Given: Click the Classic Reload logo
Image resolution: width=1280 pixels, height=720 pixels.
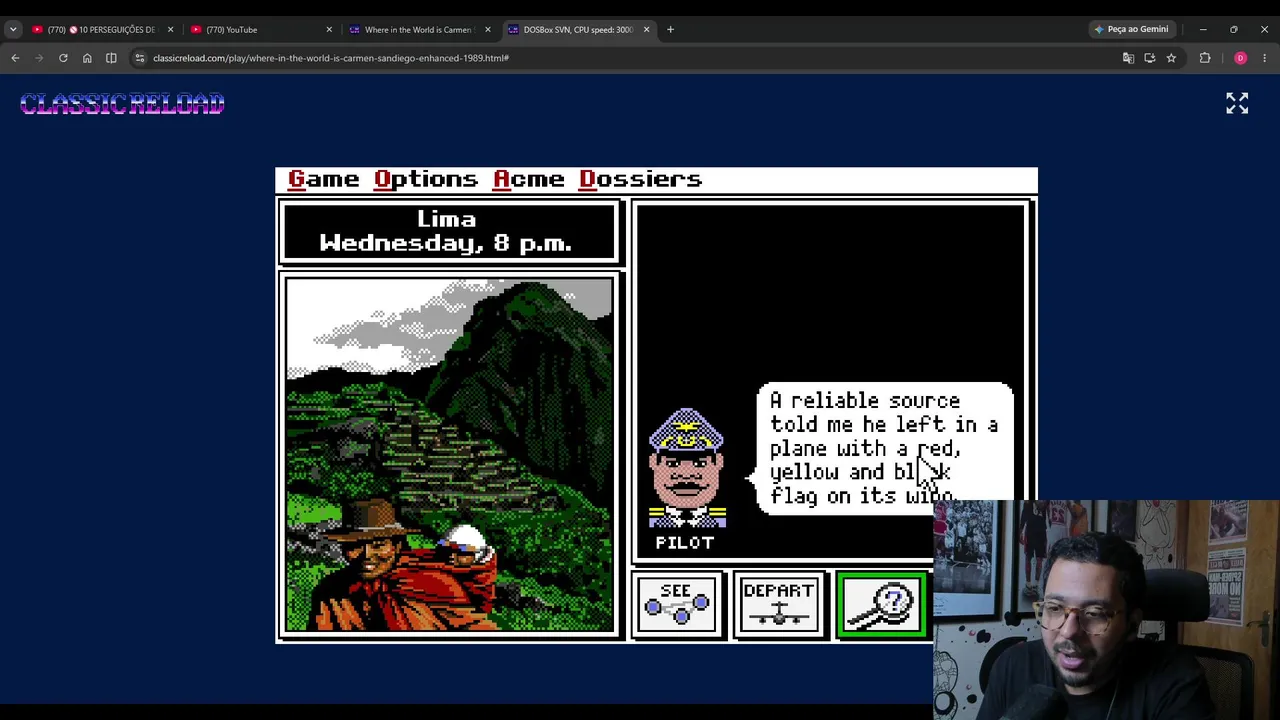Looking at the screenshot, I should [x=122, y=104].
